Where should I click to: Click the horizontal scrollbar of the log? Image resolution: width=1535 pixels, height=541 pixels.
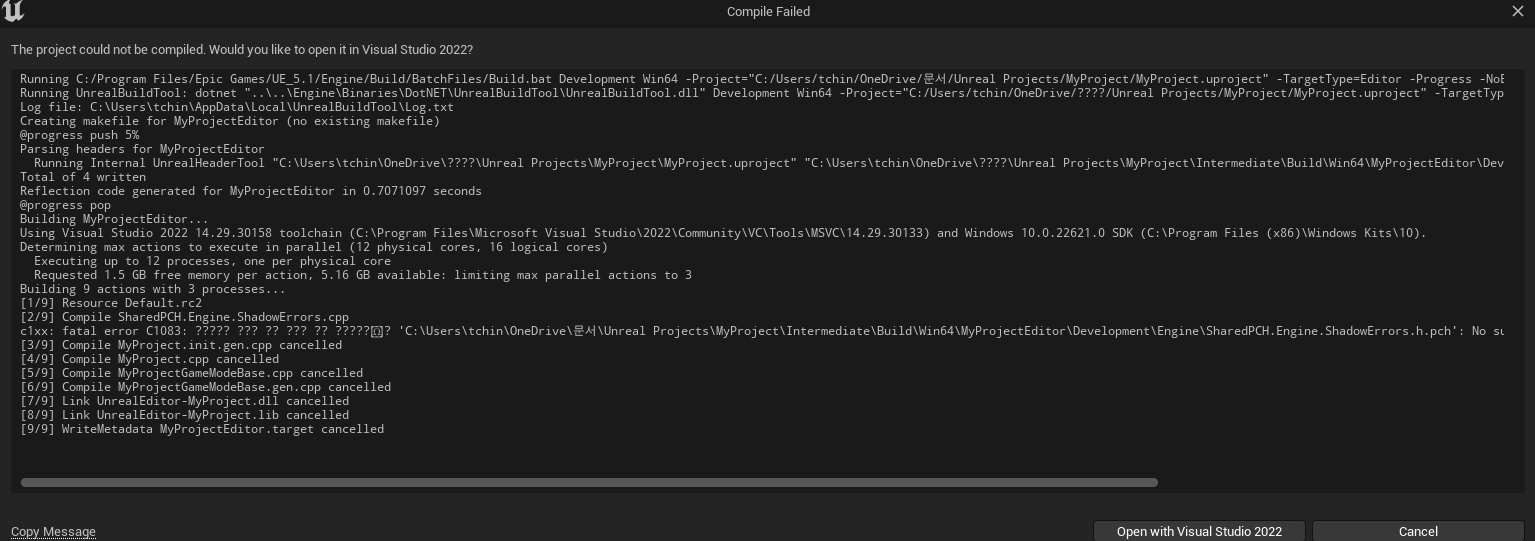pyautogui.click(x=589, y=482)
